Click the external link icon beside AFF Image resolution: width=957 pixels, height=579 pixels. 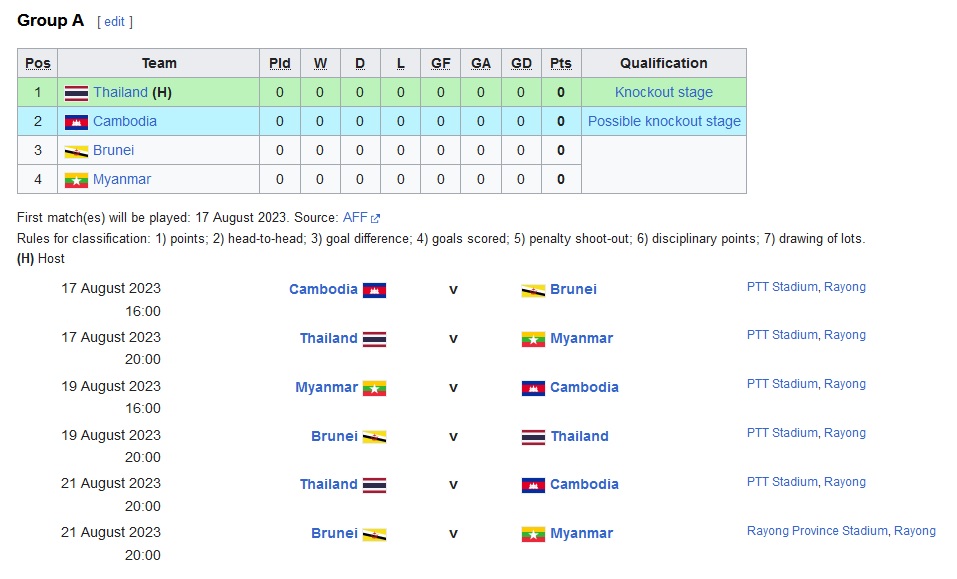(376, 218)
